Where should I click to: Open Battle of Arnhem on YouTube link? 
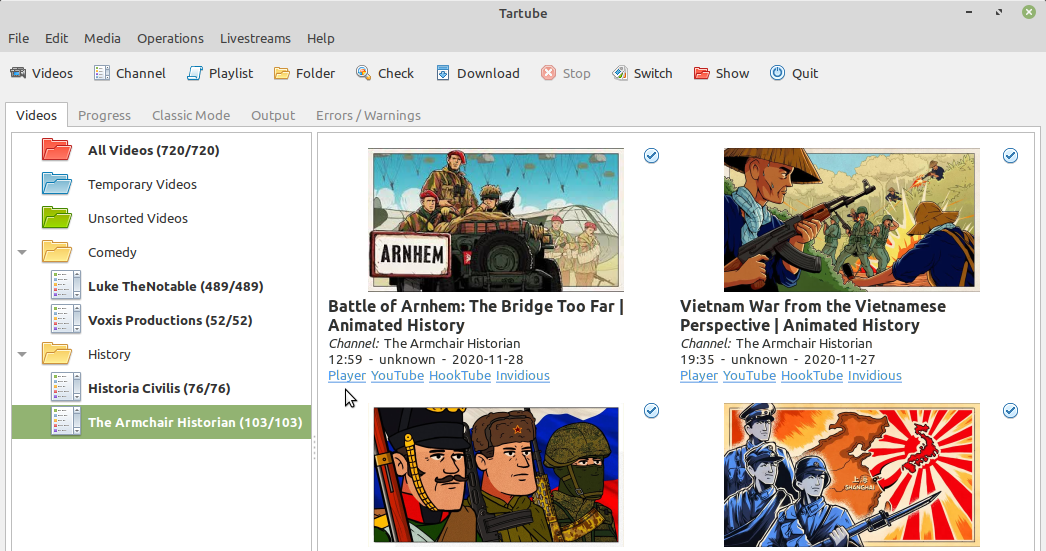(398, 375)
